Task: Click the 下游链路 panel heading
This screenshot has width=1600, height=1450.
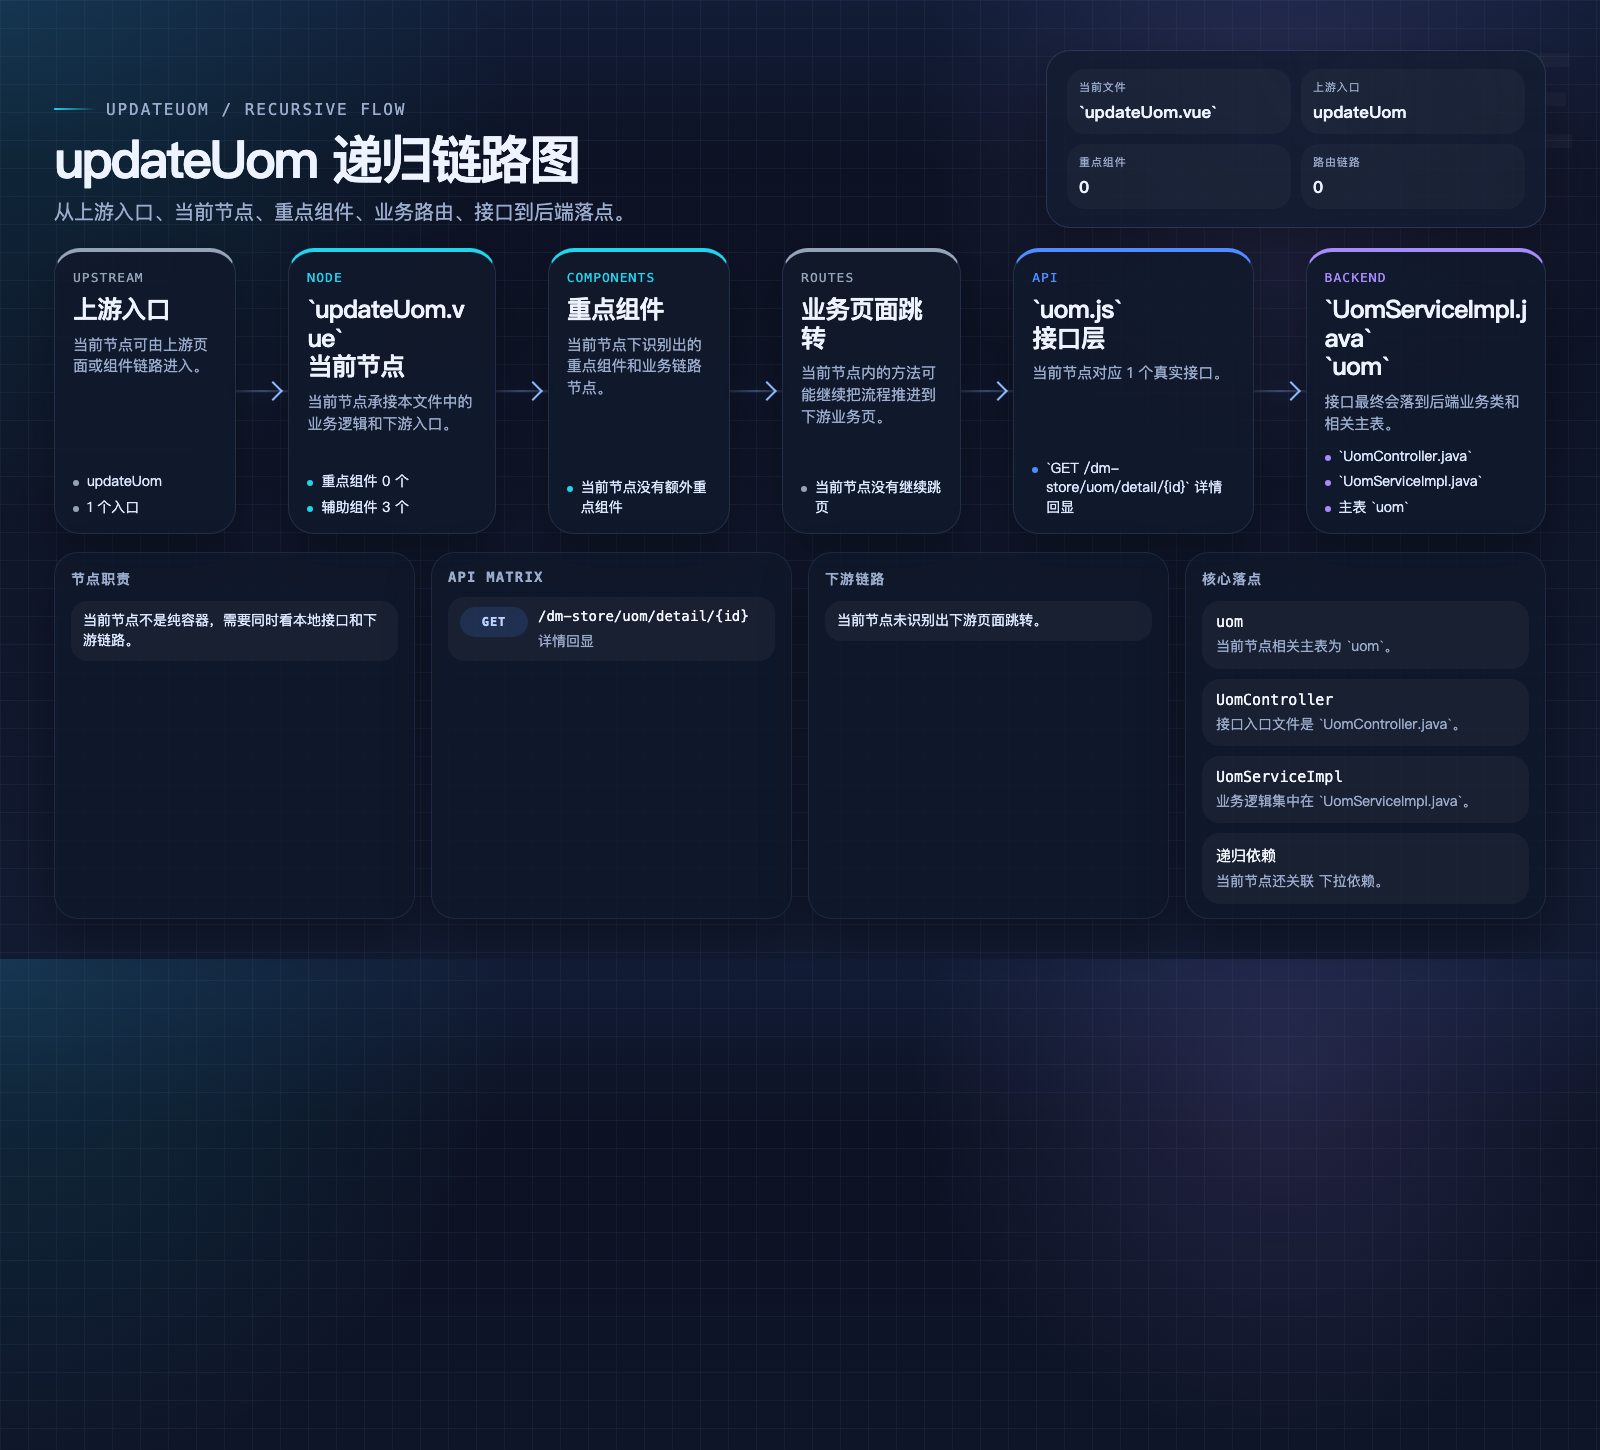Action: 854,579
